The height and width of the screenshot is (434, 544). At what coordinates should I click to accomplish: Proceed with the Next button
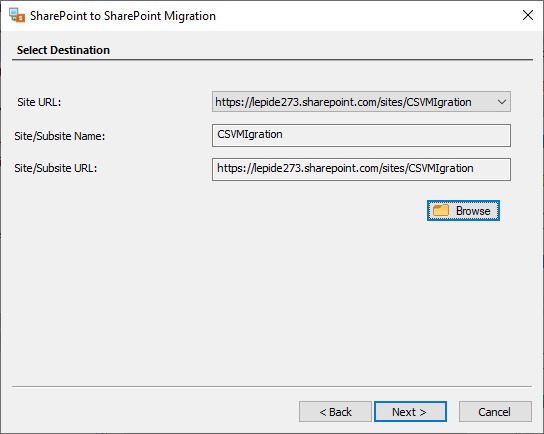coord(410,412)
